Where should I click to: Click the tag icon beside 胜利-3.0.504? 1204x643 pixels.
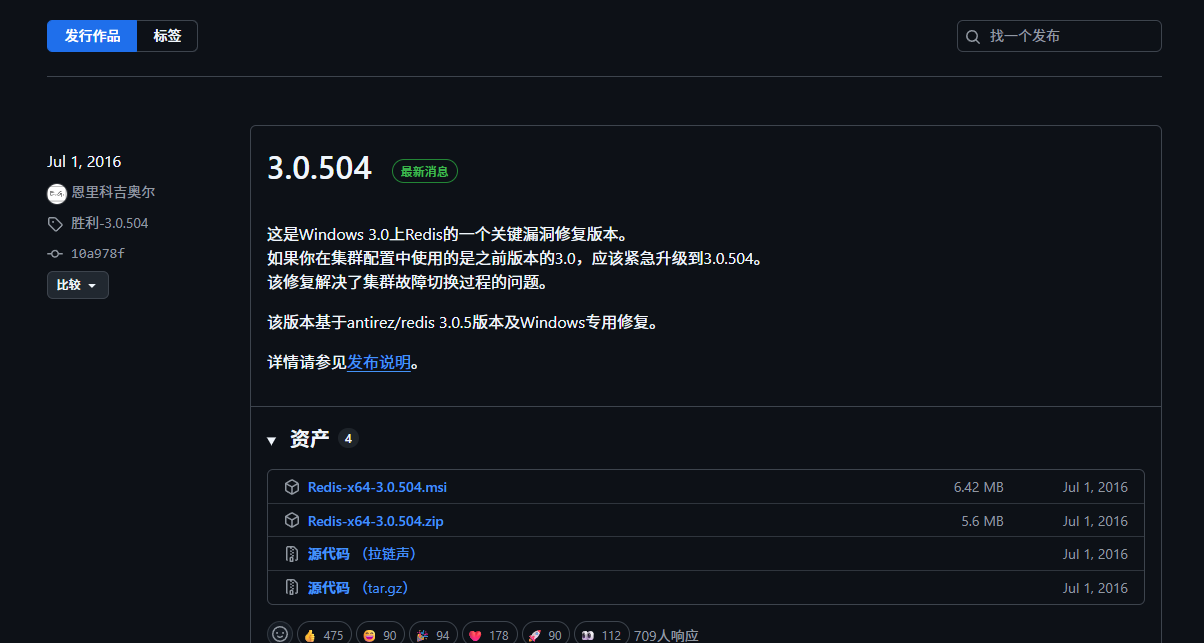coord(55,223)
